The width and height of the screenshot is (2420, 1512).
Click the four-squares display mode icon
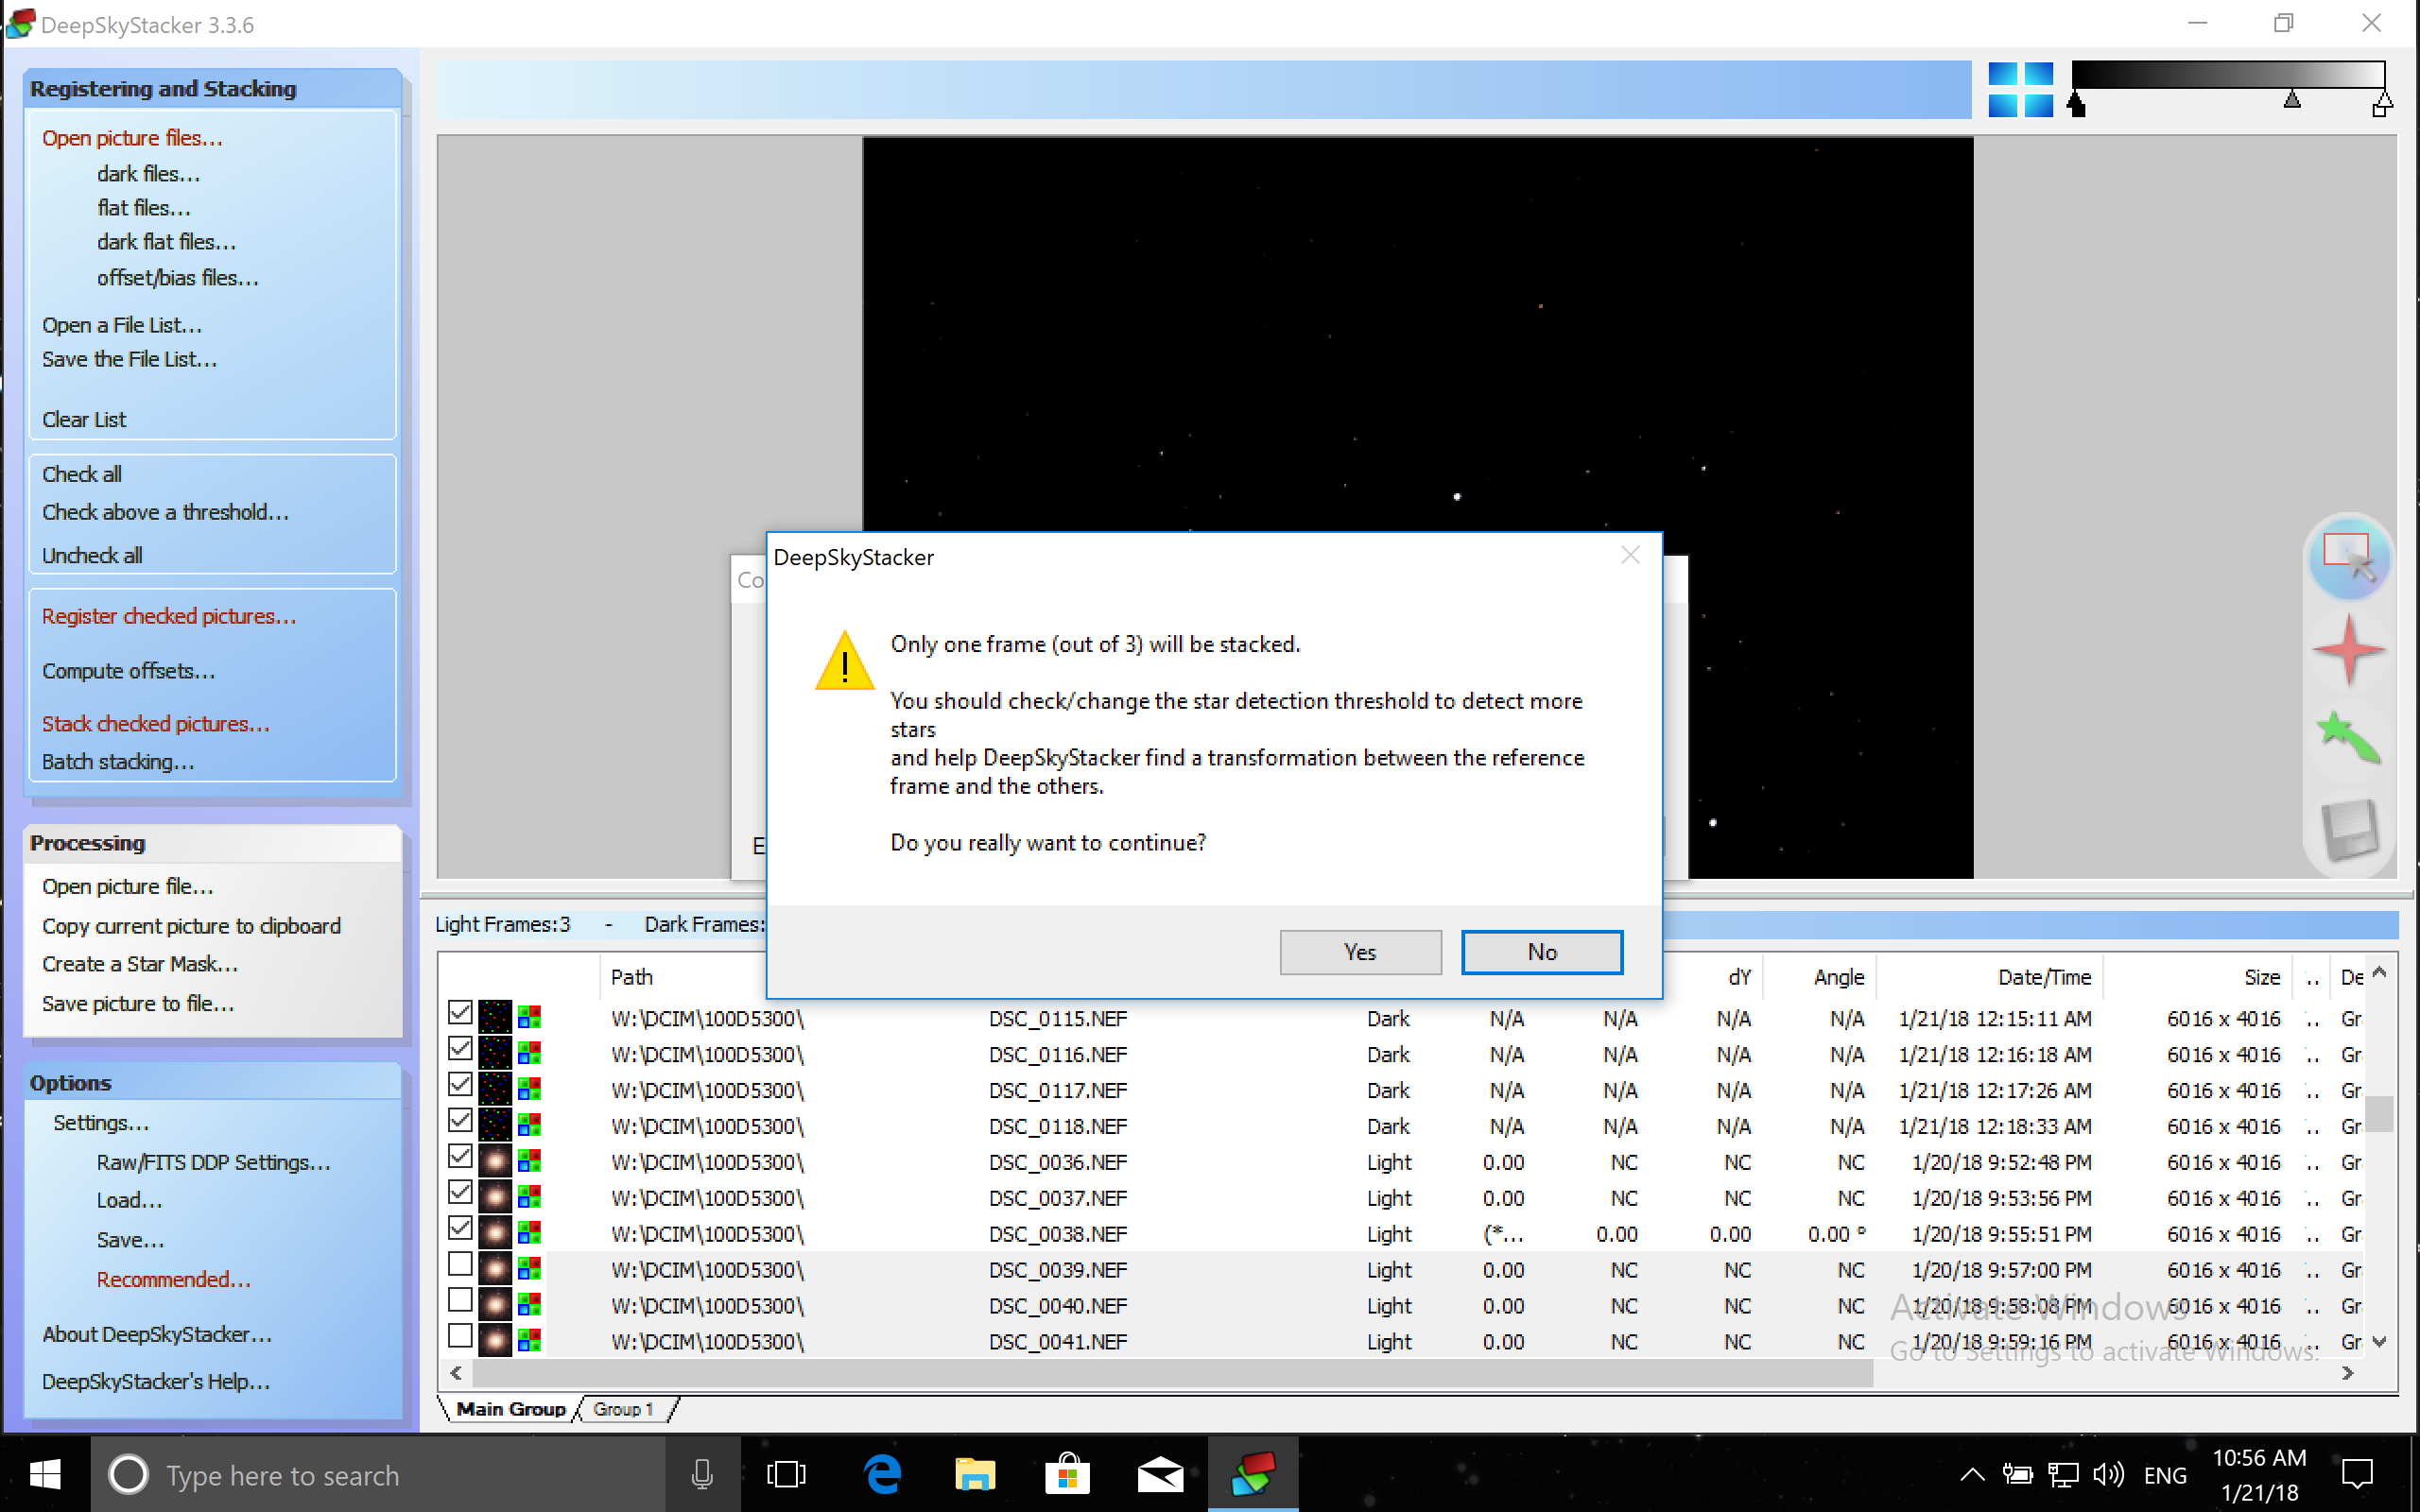tap(2020, 90)
